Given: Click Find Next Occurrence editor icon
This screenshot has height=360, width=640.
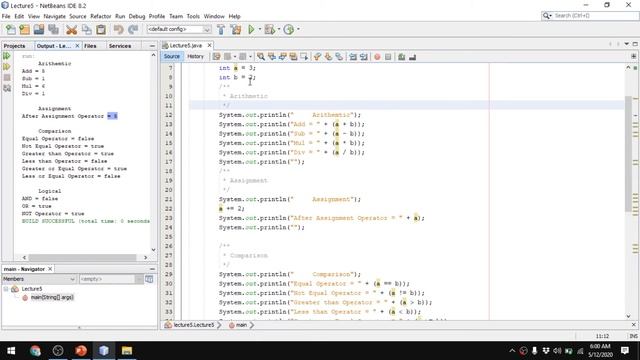Looking at the screenshot, I should [x=282, y=57].
